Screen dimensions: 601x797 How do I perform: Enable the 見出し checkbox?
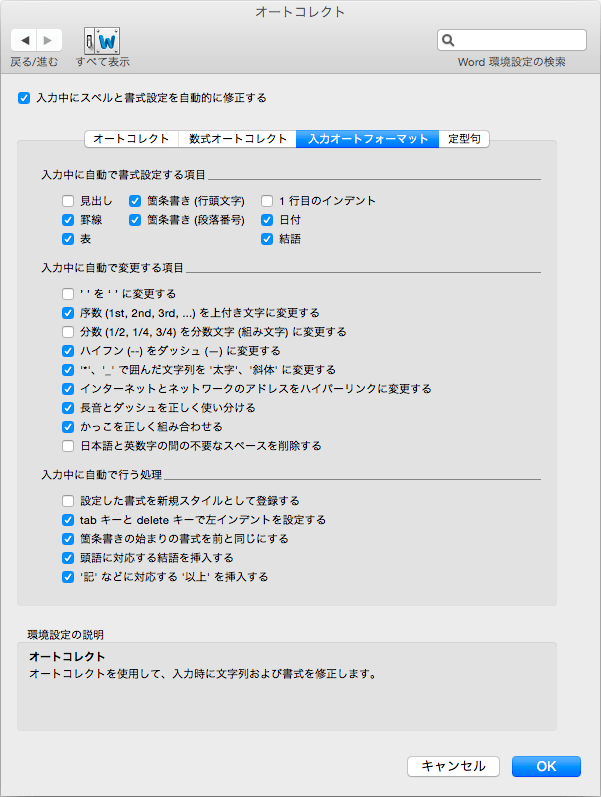[x=68, y=200]
